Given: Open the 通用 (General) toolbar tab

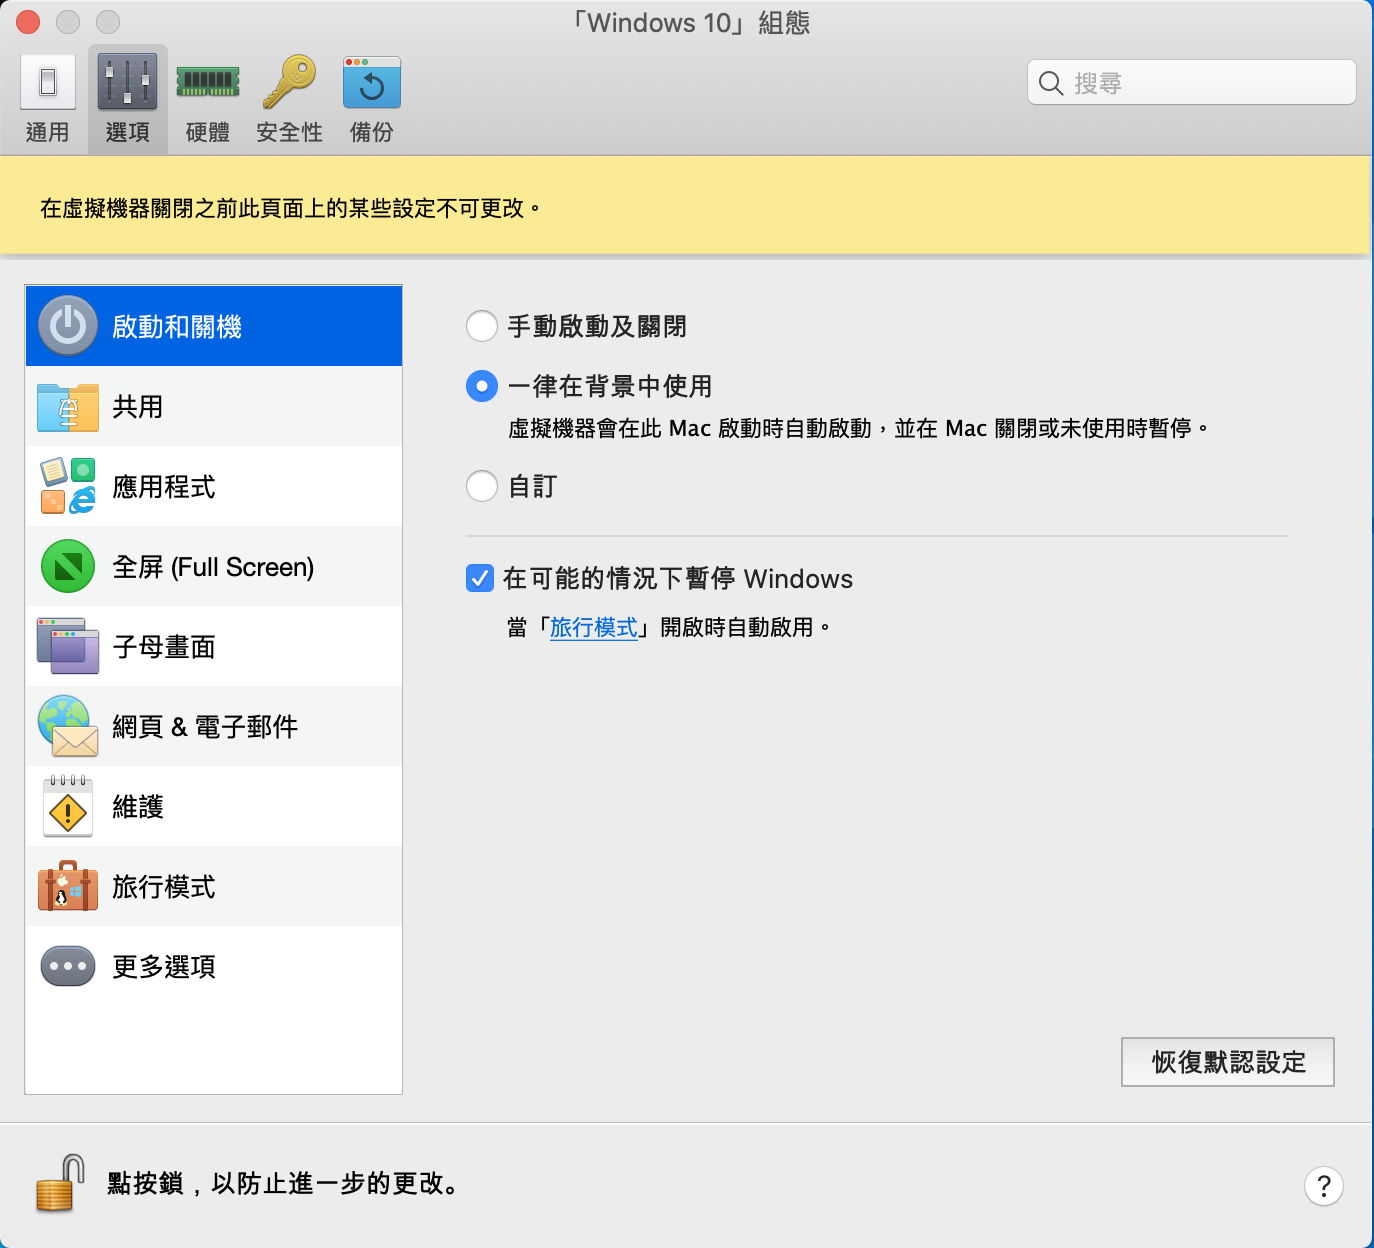Looking at the screenshot, I should (47, 100).
